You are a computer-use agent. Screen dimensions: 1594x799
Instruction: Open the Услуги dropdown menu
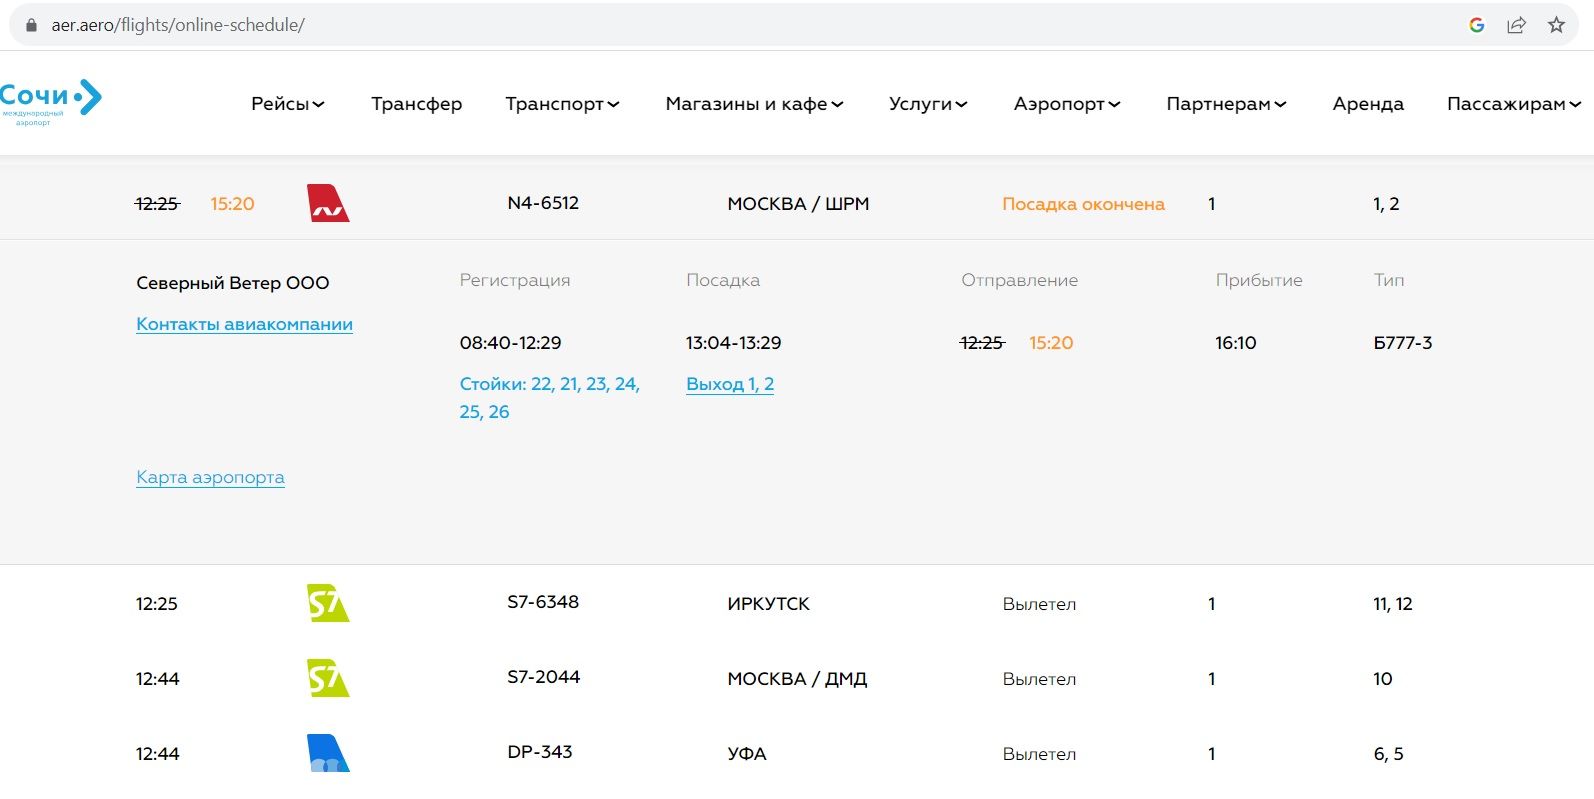click(927, 104)
